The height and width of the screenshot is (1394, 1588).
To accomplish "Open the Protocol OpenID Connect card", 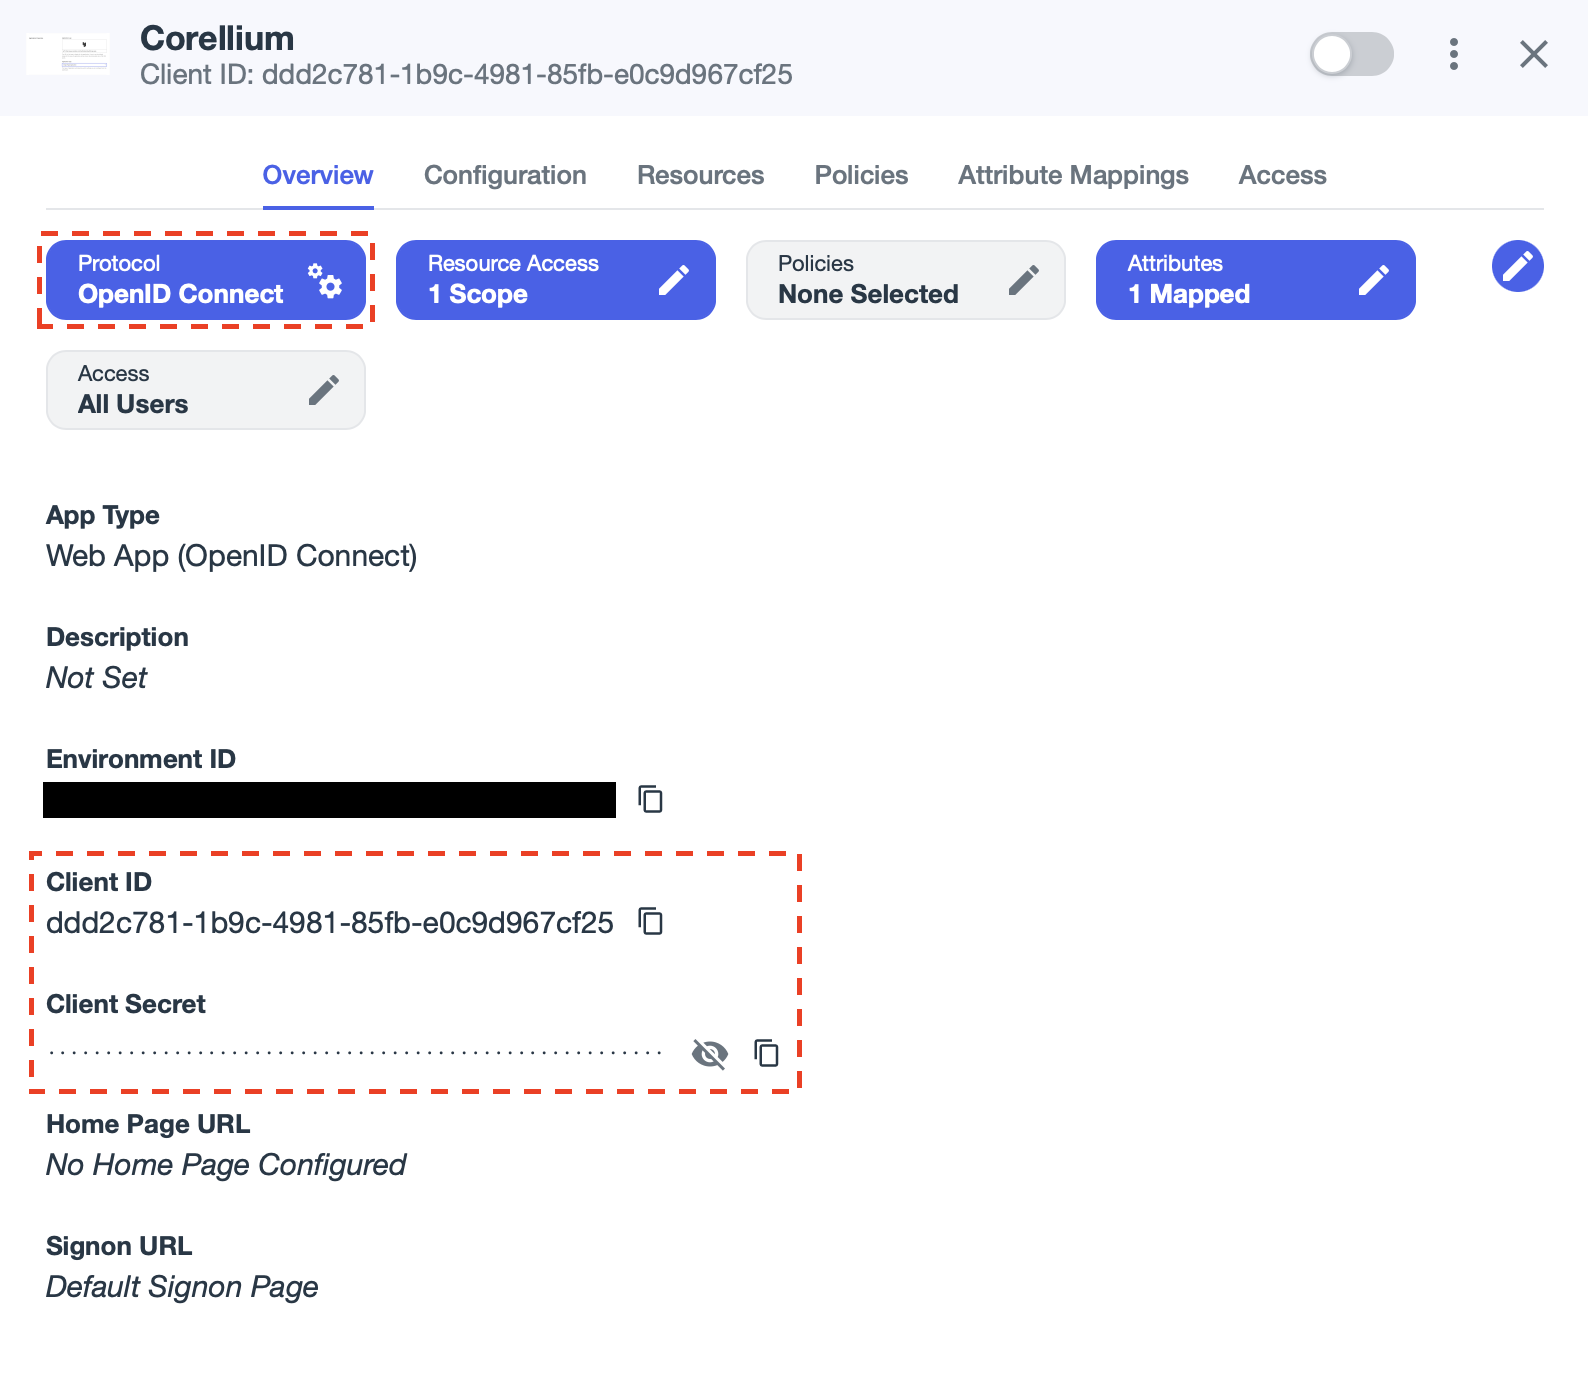I will pyautogui.click(x=206, y=280).
